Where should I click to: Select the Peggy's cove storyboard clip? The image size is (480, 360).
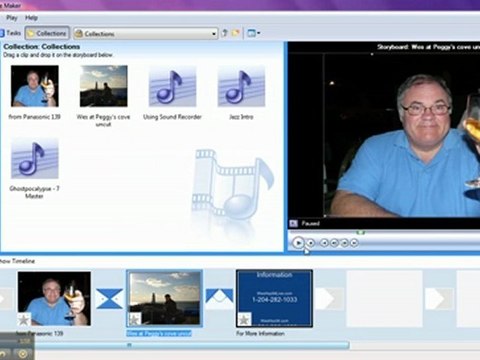tap(164, 298)
